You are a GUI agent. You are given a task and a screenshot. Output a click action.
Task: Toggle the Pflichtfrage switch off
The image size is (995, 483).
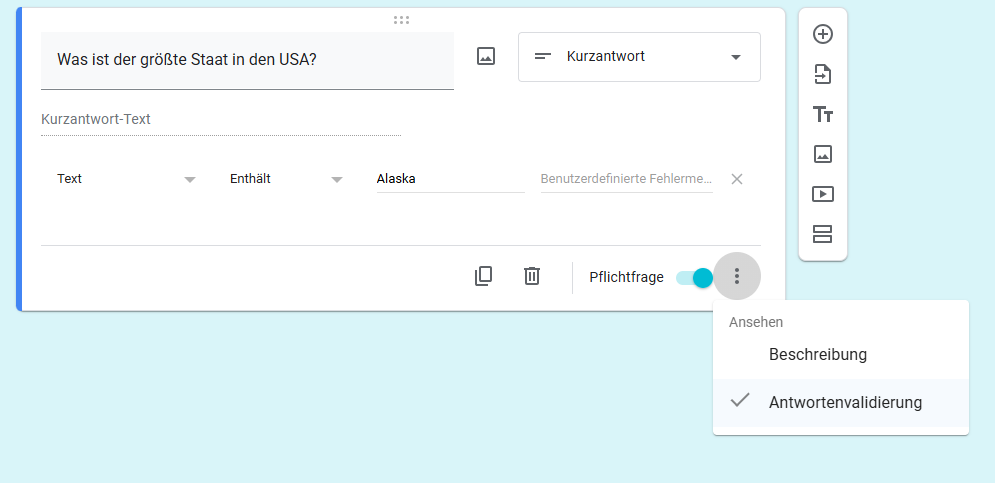[694, 277]
